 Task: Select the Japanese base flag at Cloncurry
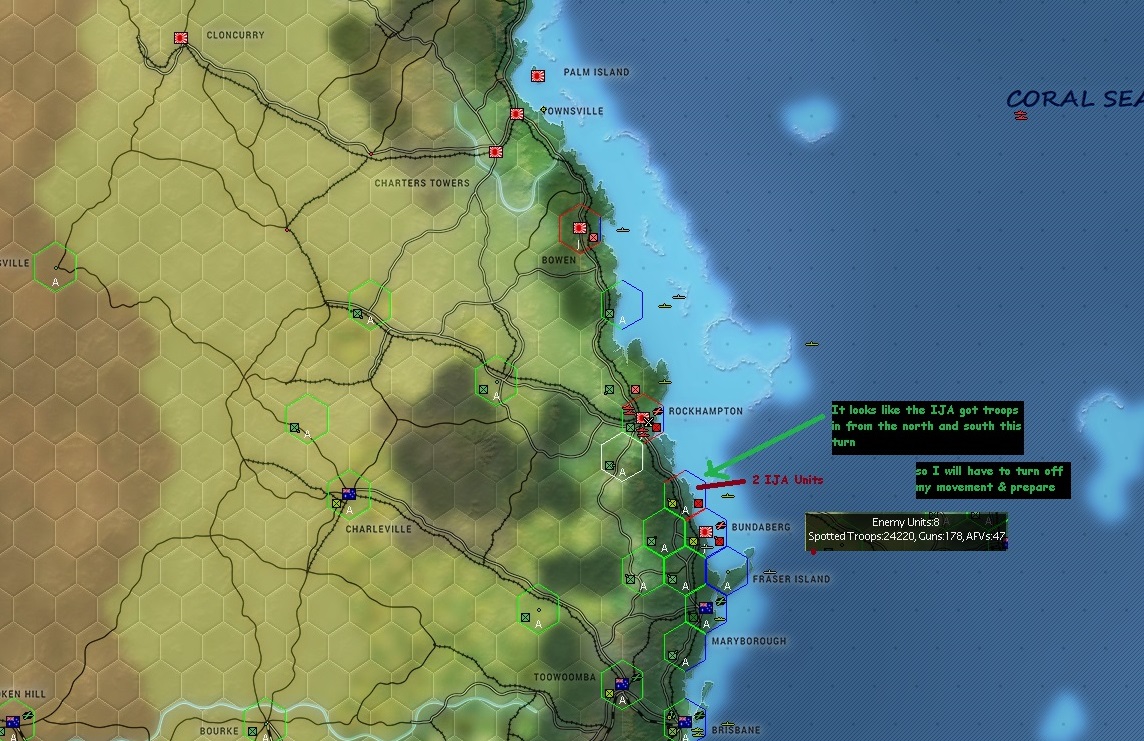pyautogui.click(x=181, y=38)
